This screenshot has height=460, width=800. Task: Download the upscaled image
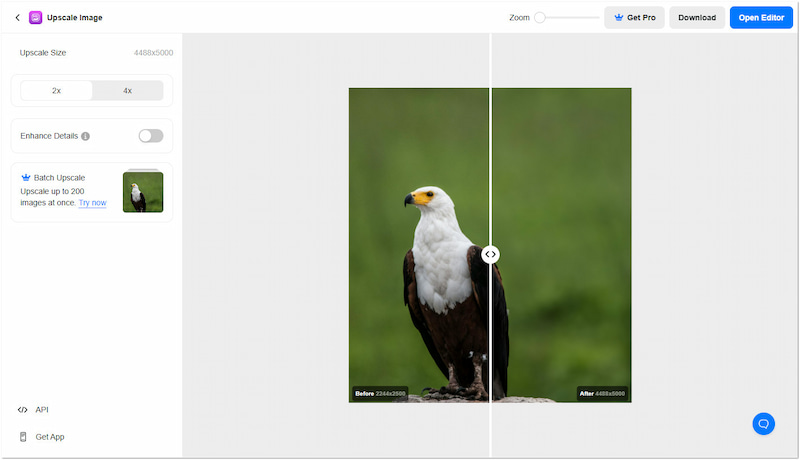(x=697, y=18)
